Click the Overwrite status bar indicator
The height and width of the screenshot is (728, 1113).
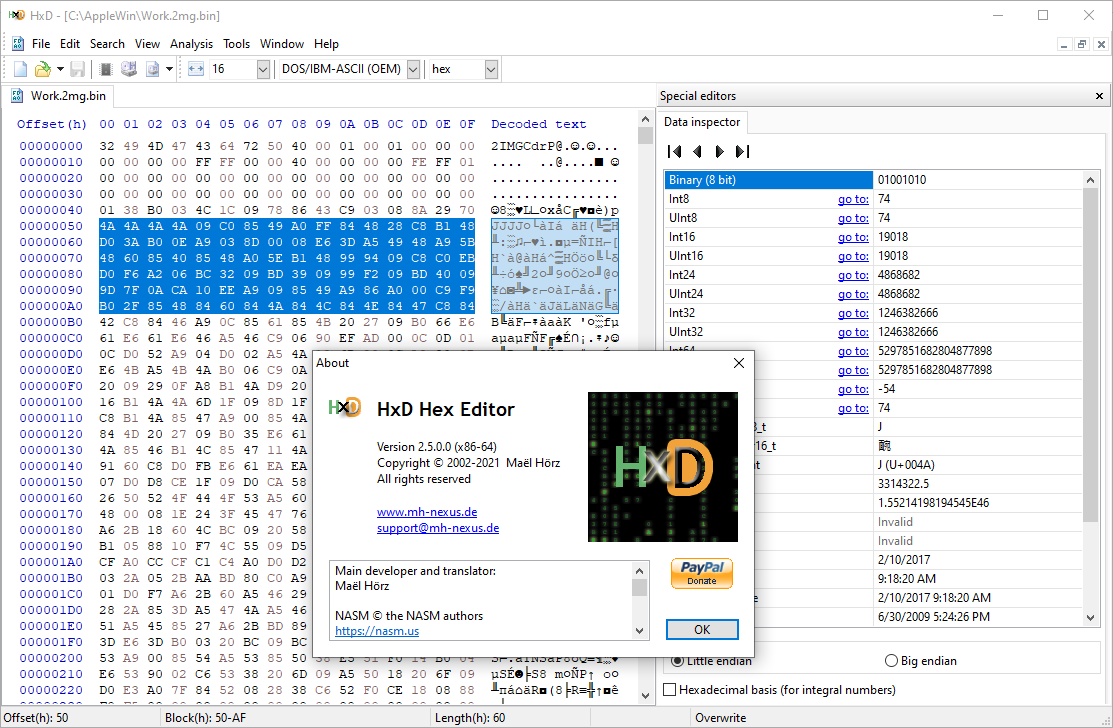[720, 717]
